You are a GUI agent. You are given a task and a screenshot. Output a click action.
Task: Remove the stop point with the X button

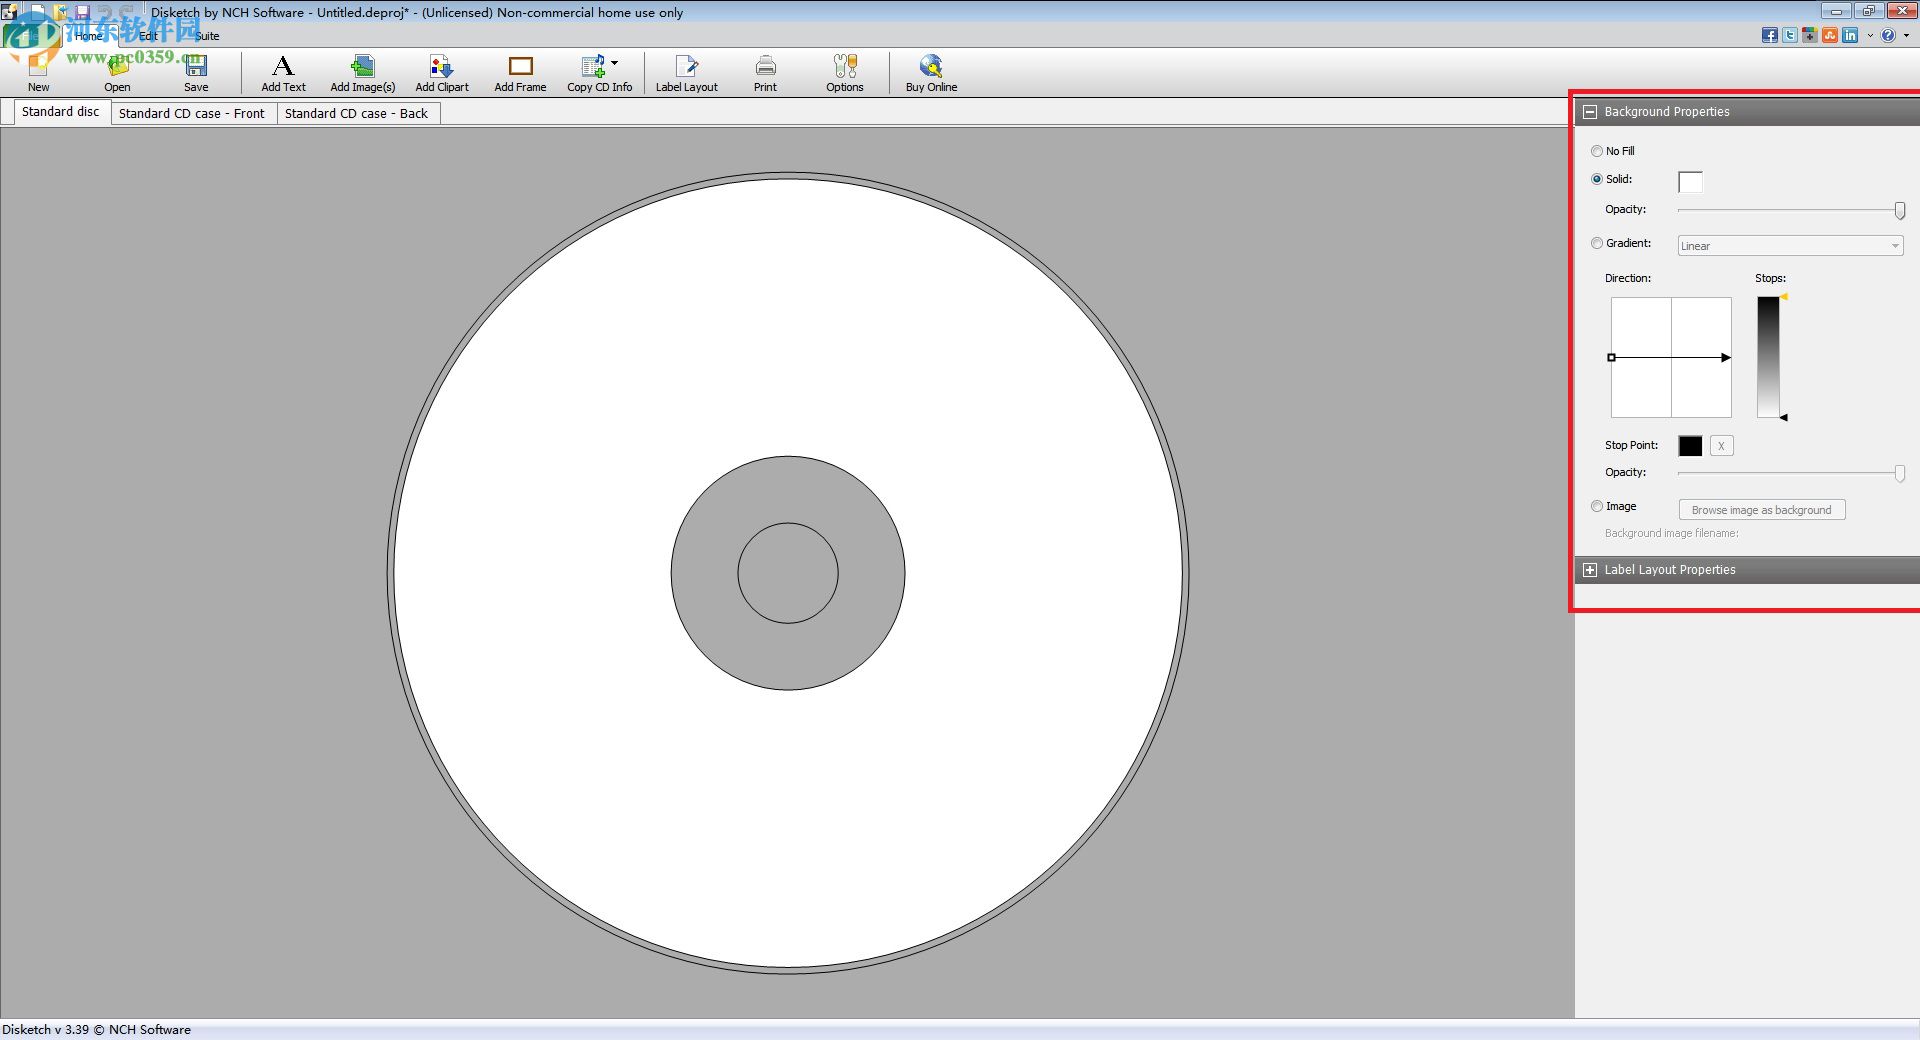tap(1720, 445)
